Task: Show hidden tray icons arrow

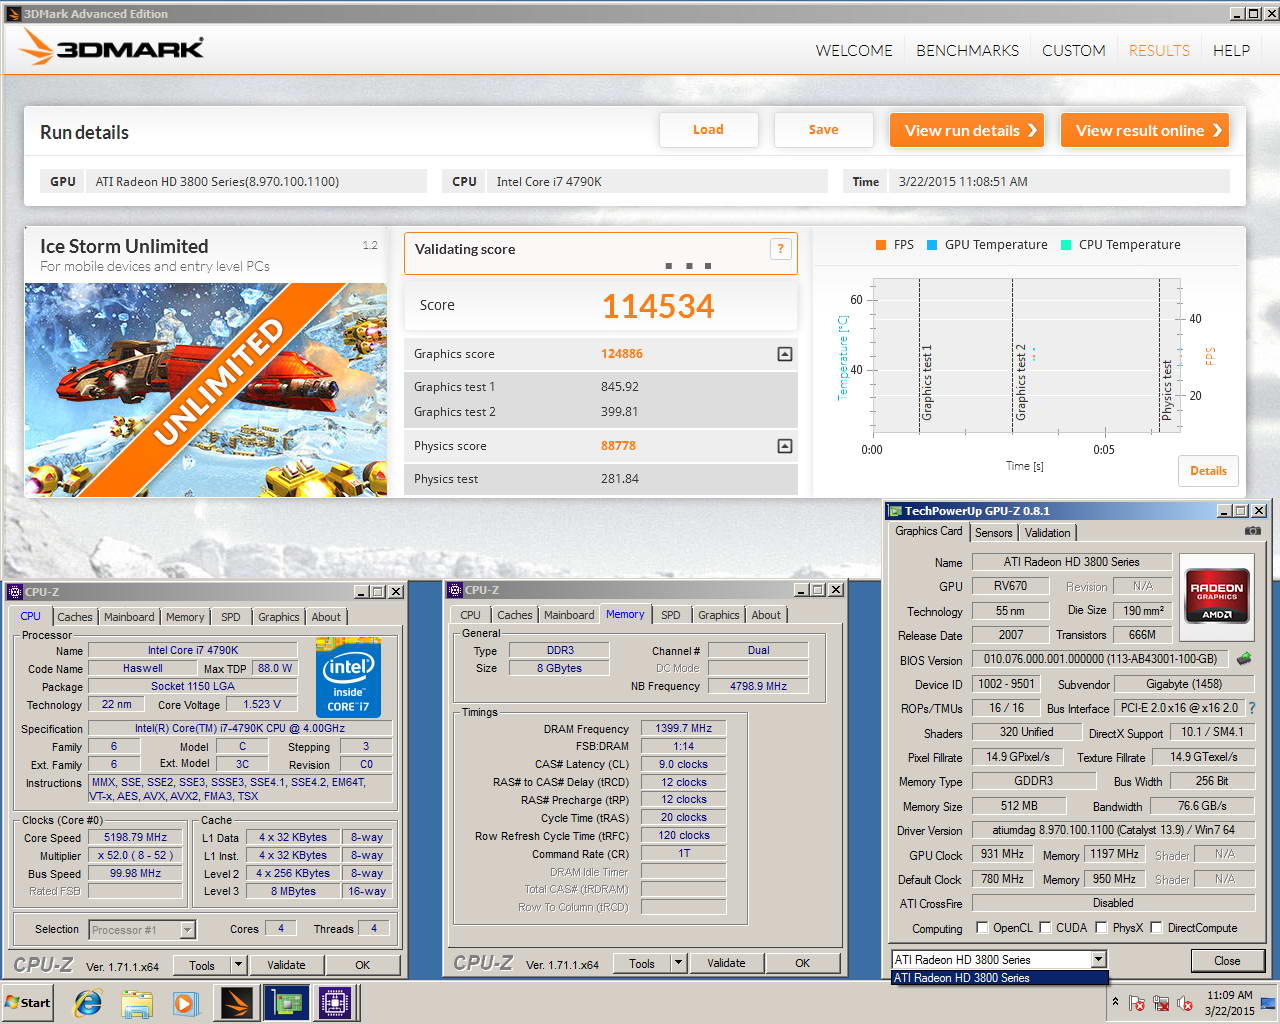Action: click(1115, 1002)
